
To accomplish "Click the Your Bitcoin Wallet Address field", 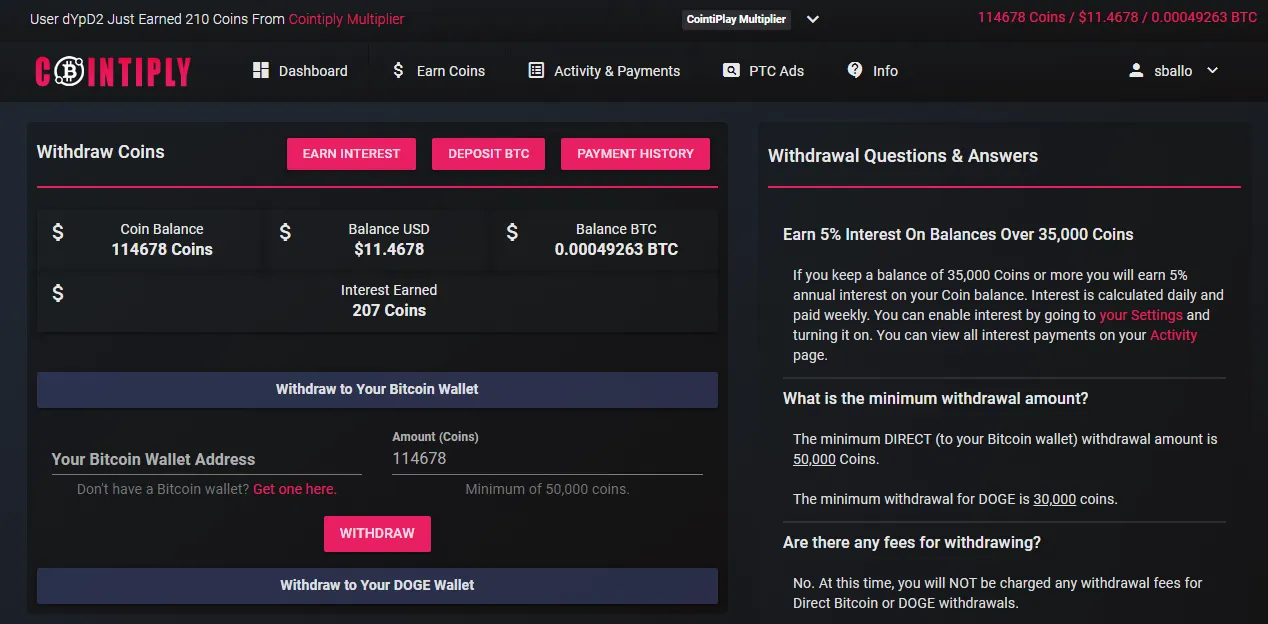I will [x=207, y=459].
